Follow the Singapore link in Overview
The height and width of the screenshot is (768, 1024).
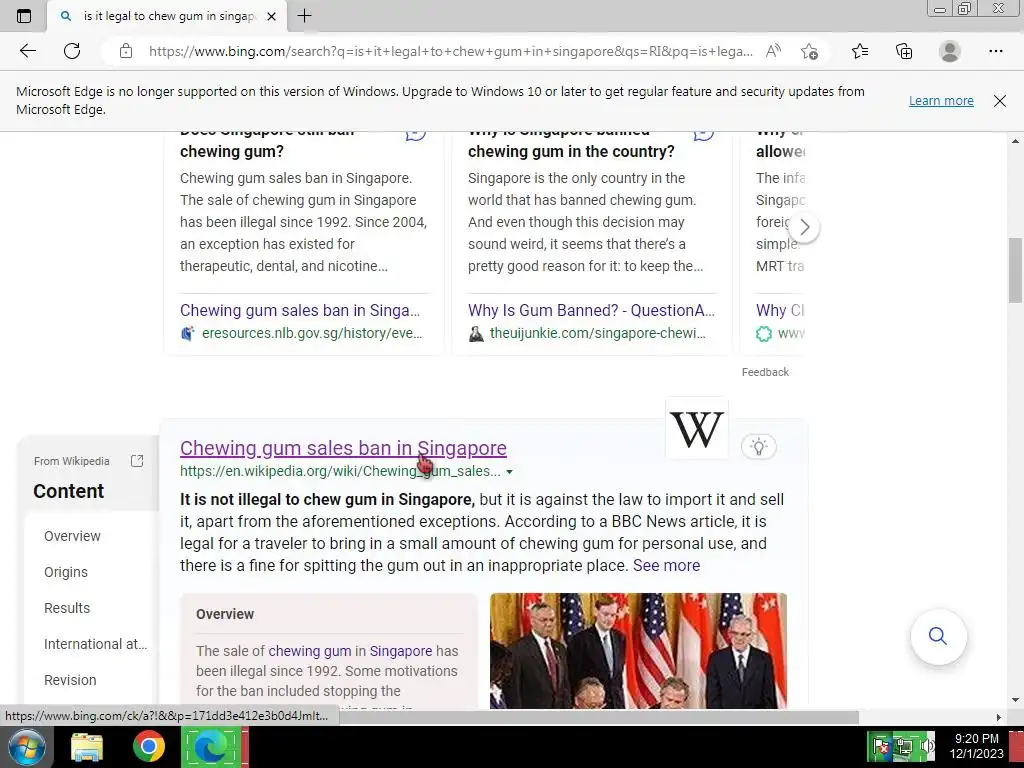[x=401, y=651]
